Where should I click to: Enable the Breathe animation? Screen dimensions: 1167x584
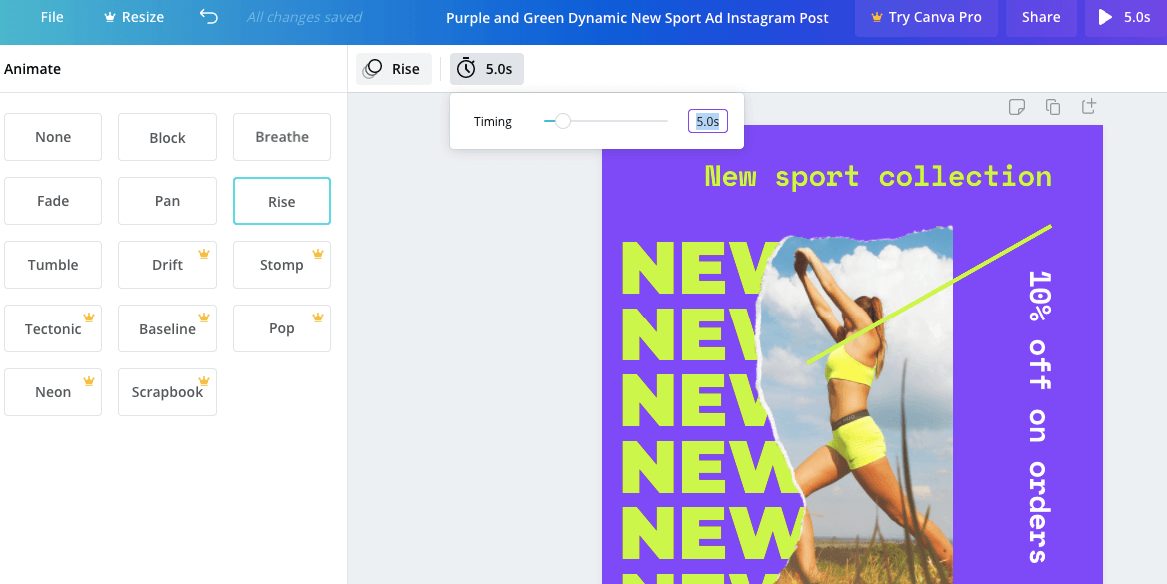281,136
